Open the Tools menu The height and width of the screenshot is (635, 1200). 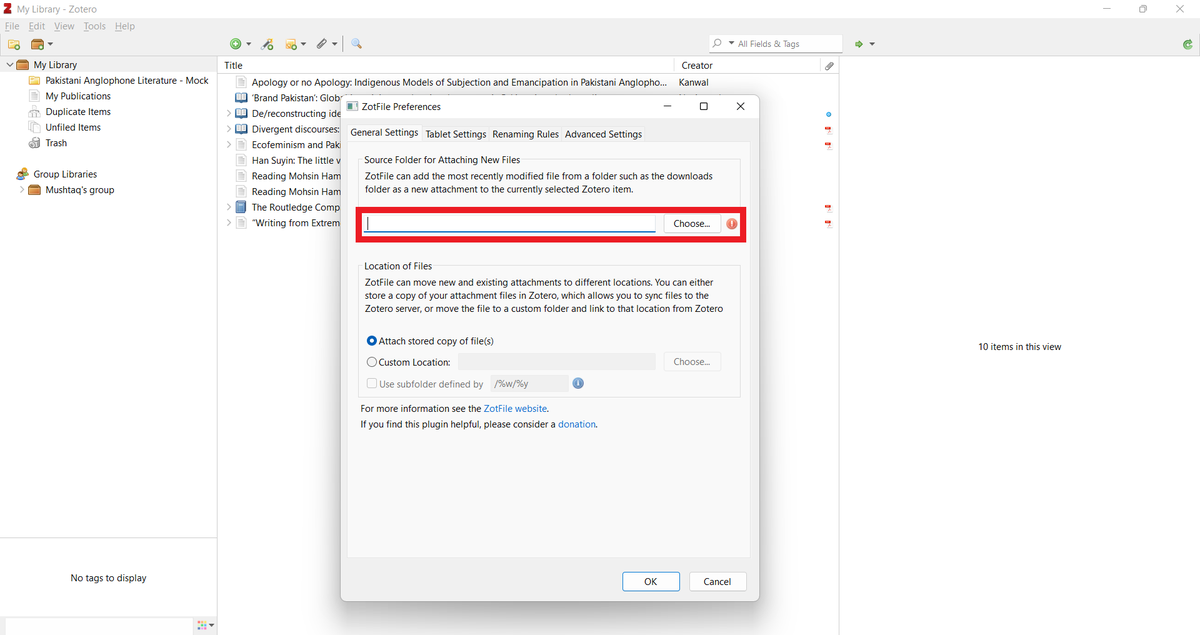coord(94,26)
